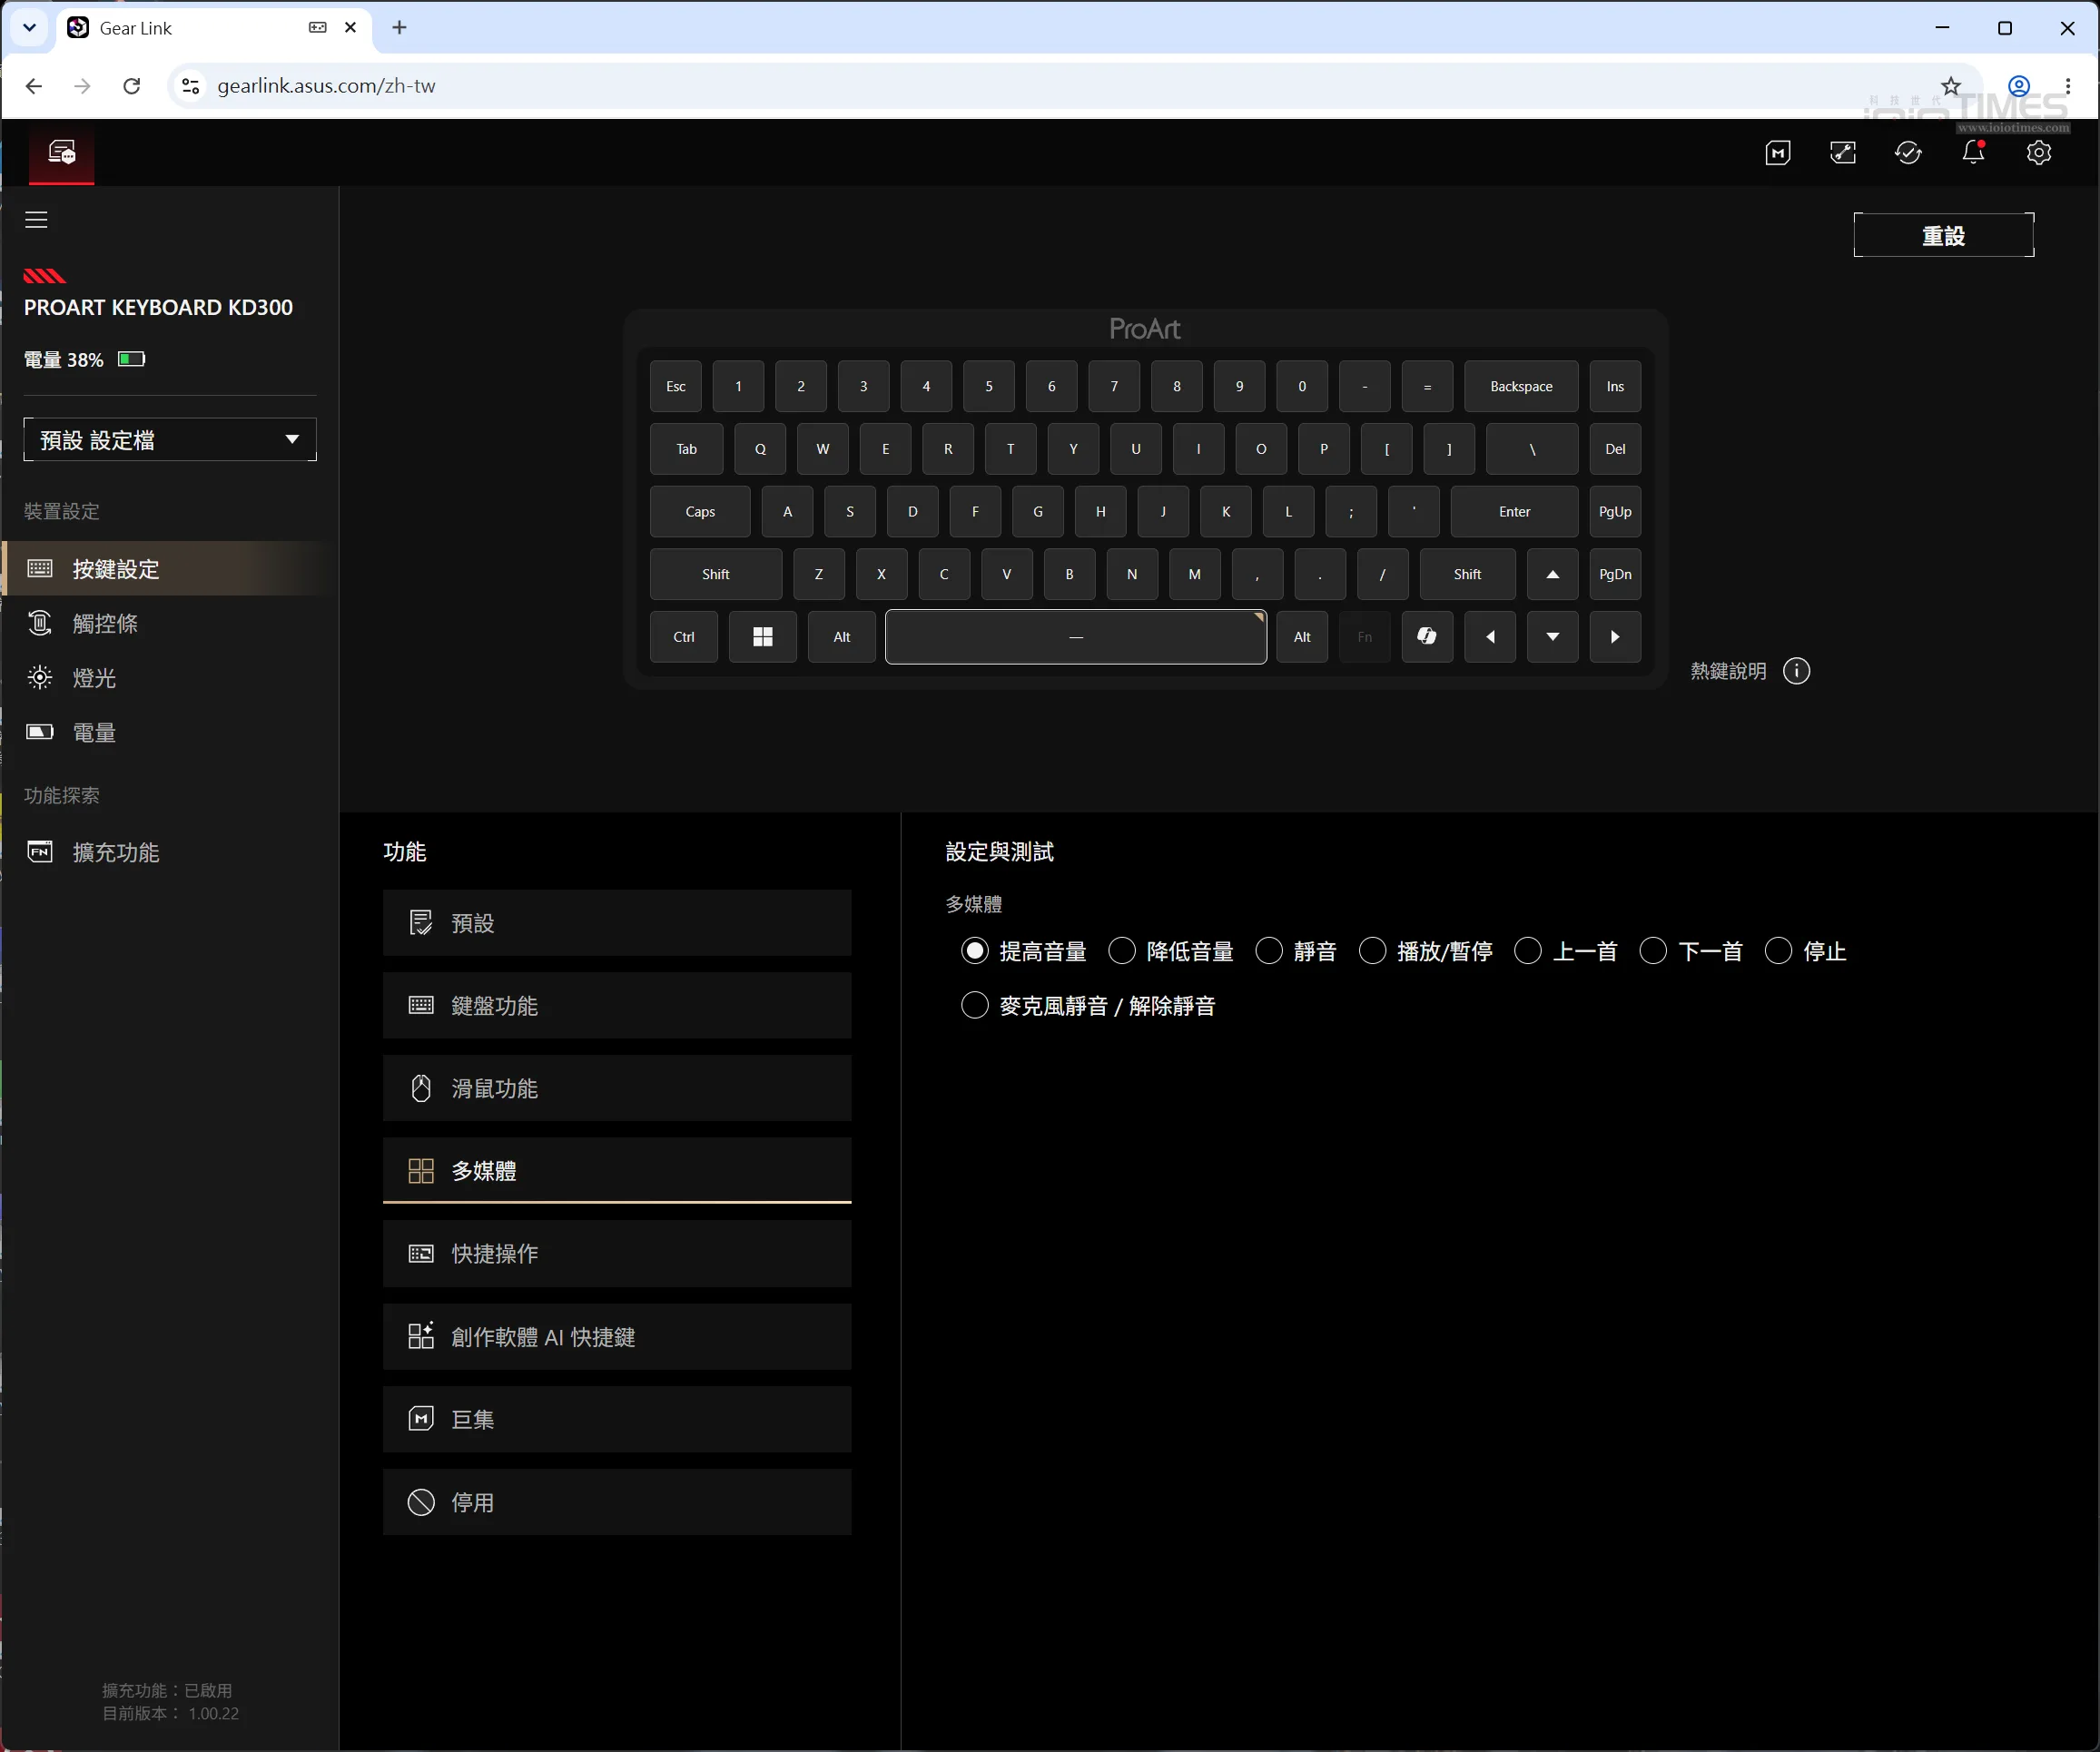
Task: Choose the 多媒體 function category
Action: tap(617, 1171)
